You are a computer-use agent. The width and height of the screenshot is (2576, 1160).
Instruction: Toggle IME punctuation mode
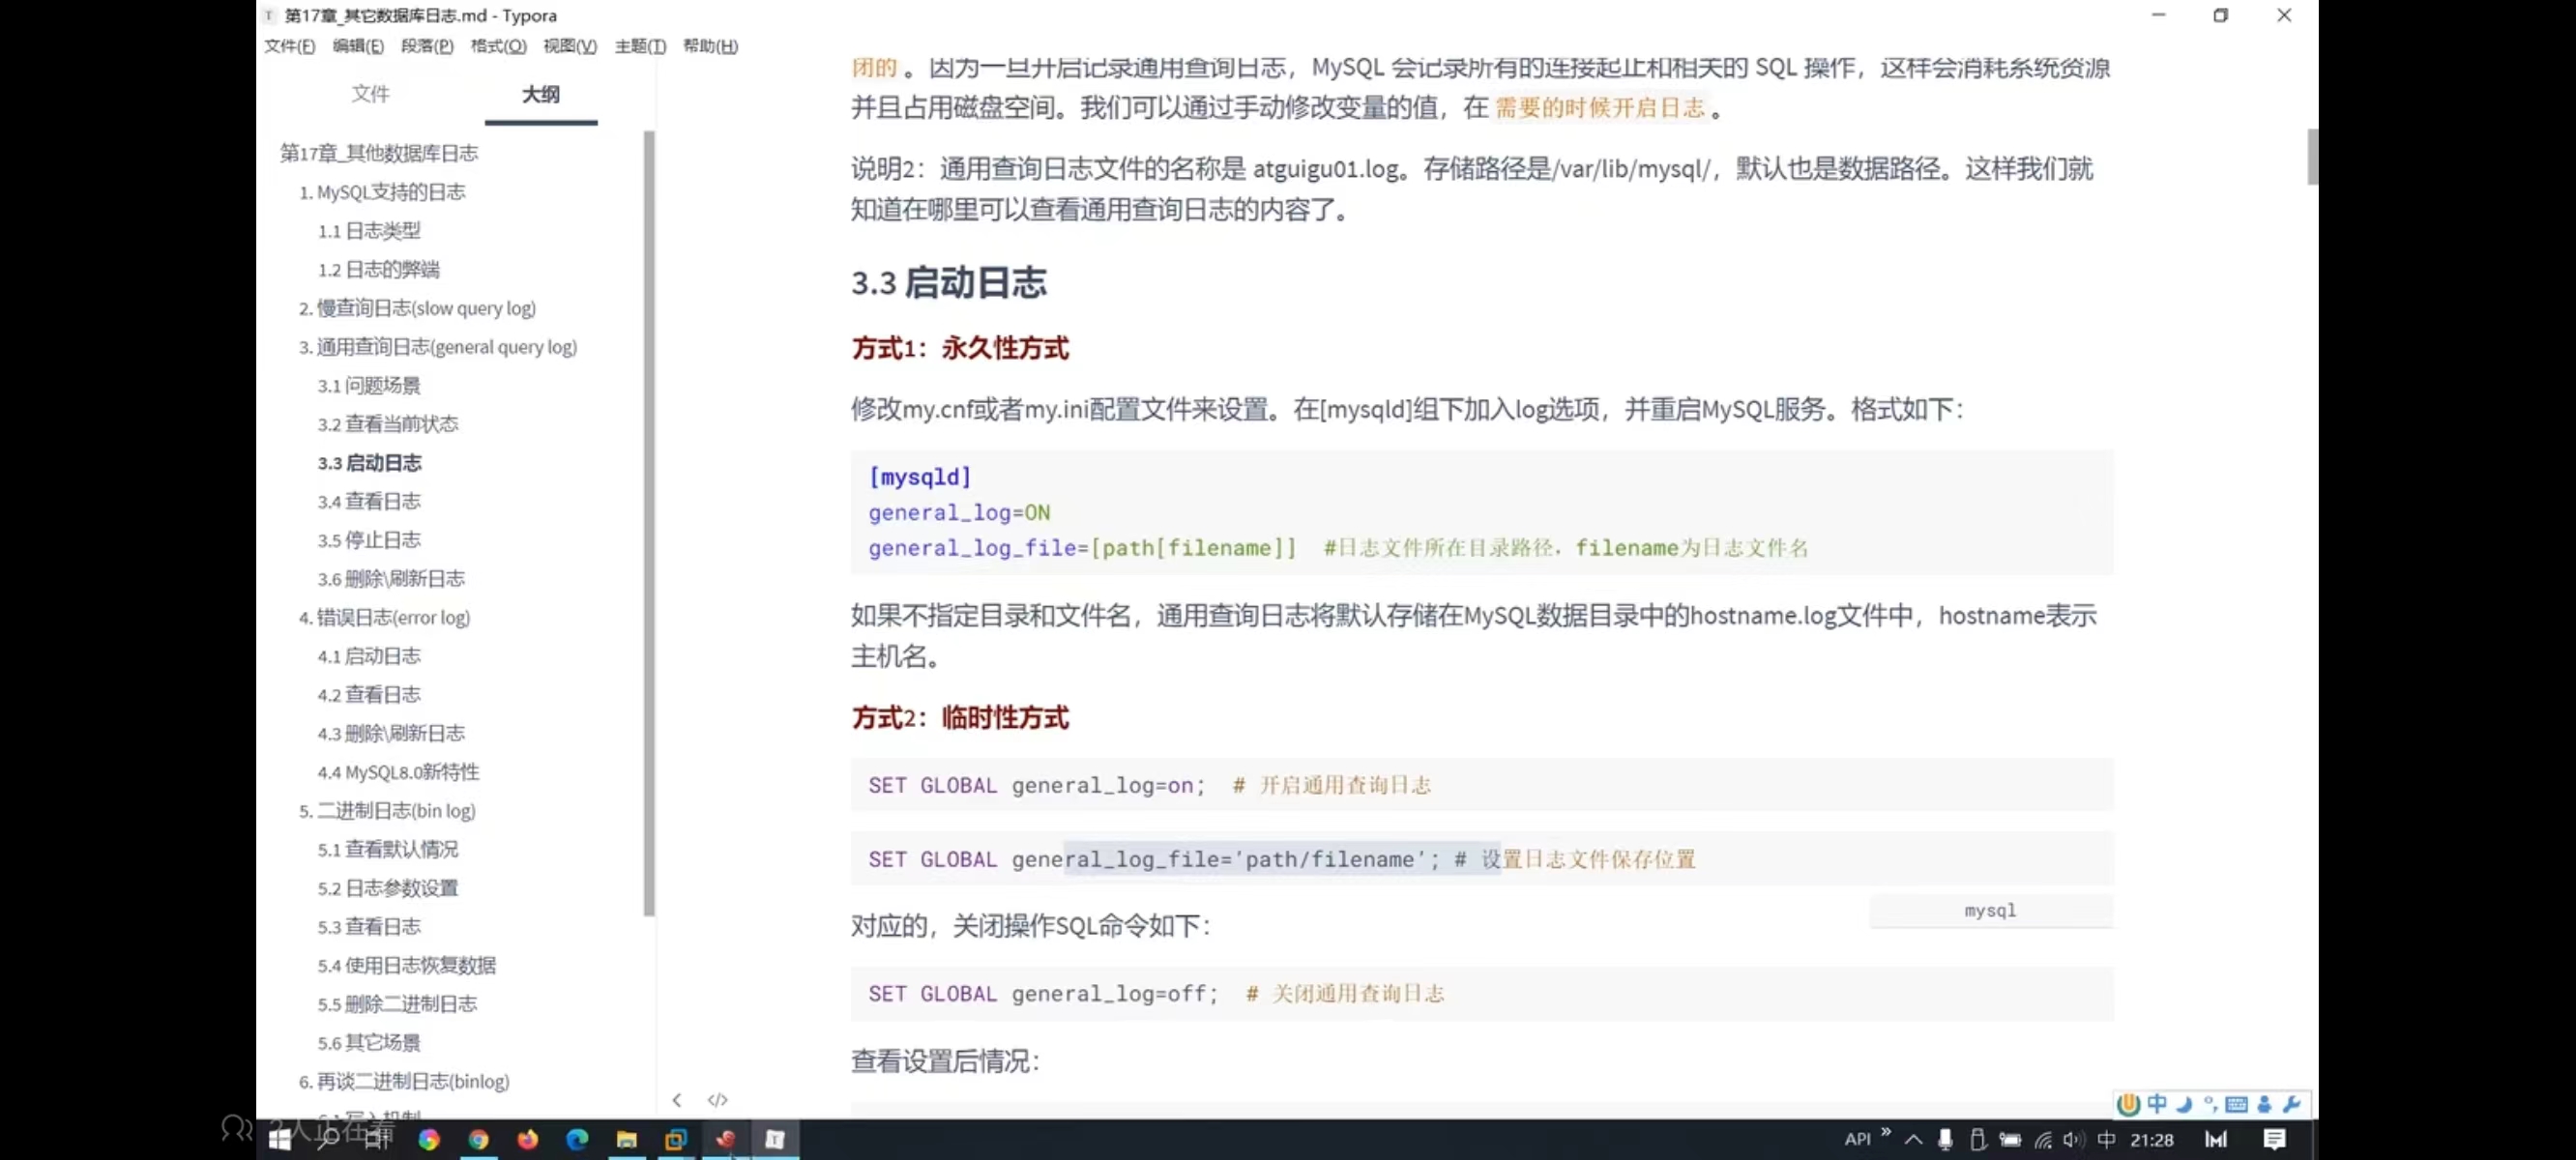tap(2210, 1104)
